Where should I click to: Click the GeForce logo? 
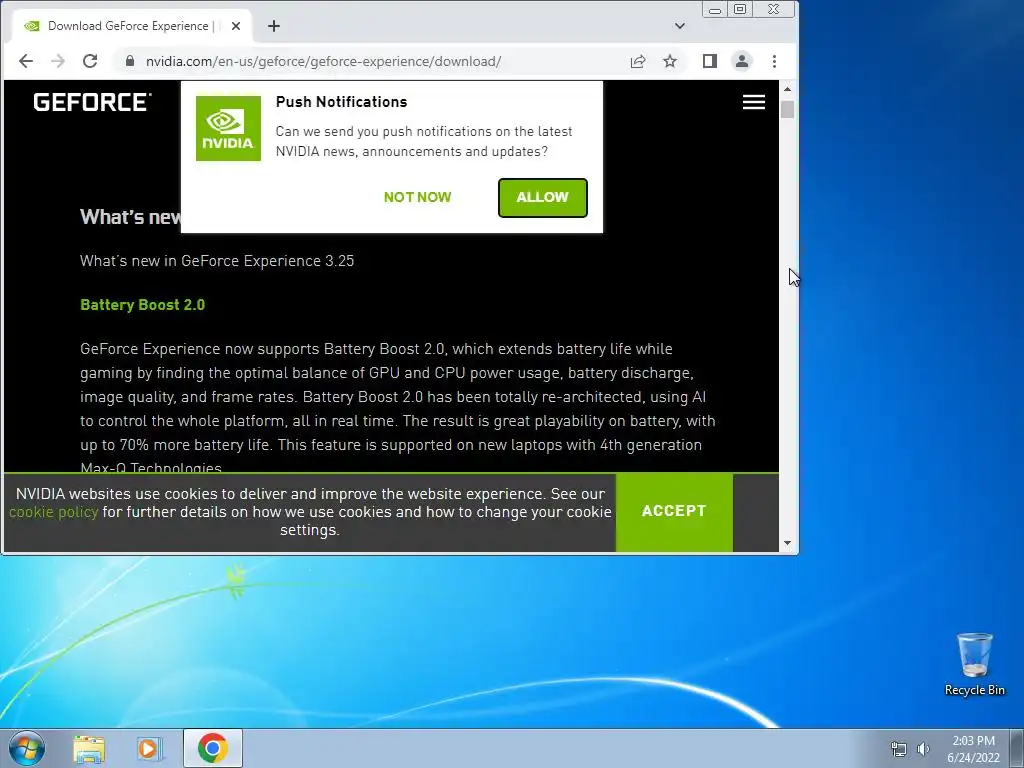92,102
